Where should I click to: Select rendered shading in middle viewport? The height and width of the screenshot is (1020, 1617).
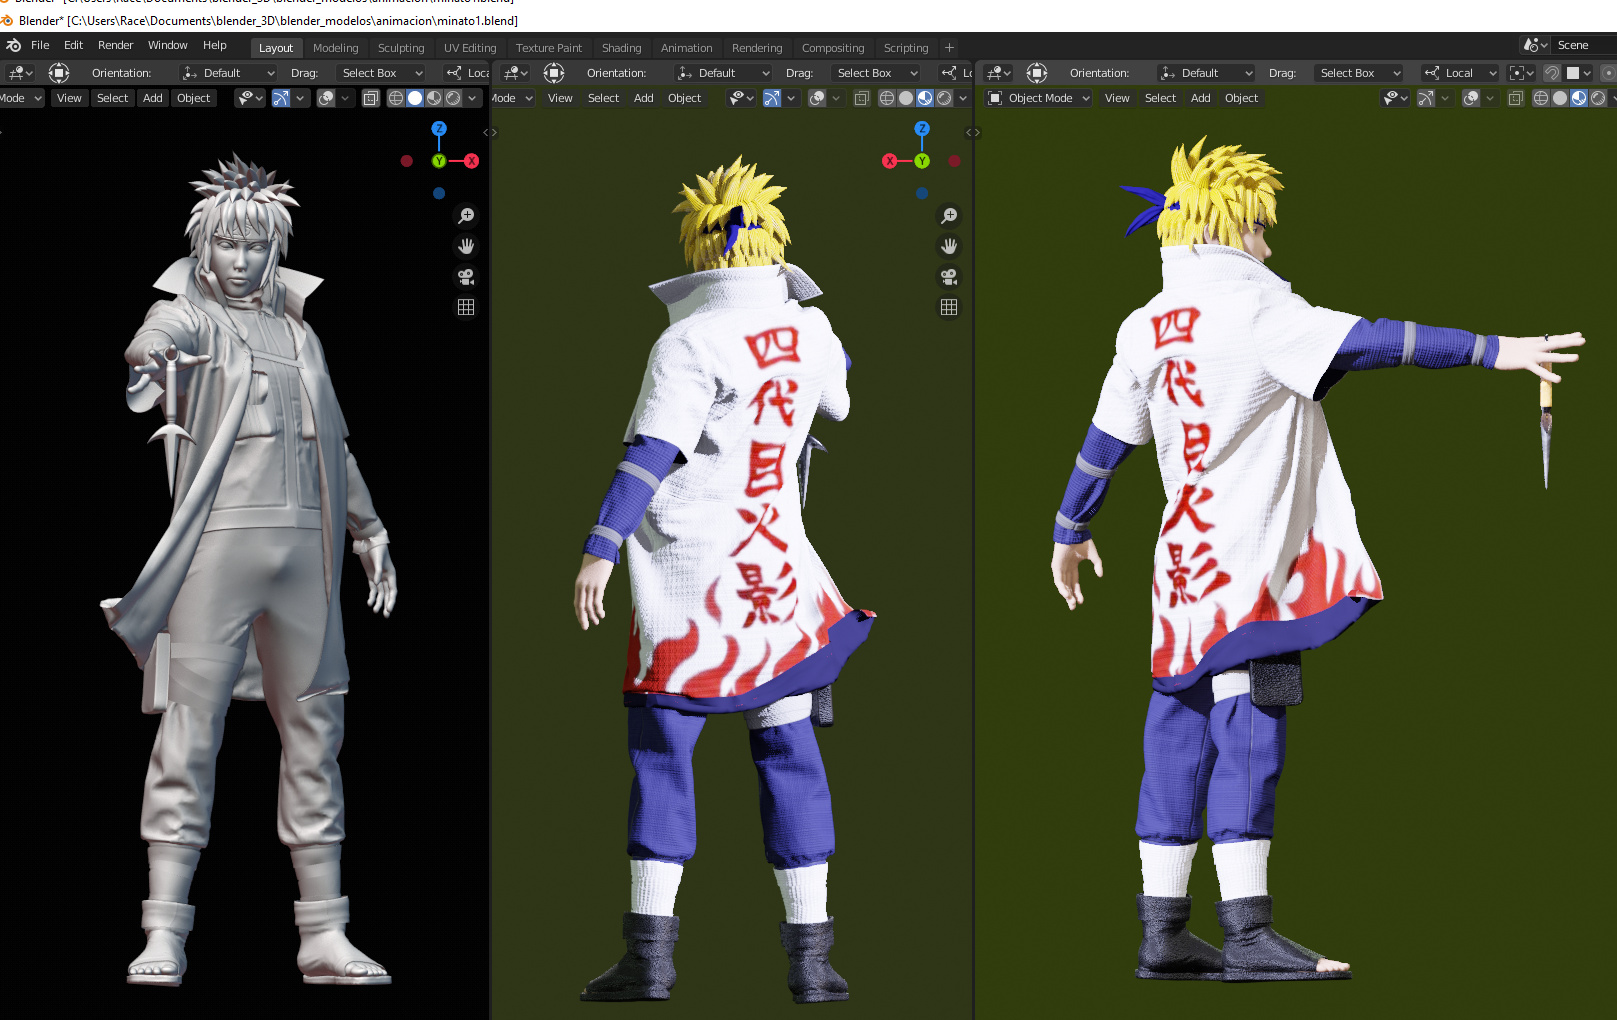[x=944, y=98]
